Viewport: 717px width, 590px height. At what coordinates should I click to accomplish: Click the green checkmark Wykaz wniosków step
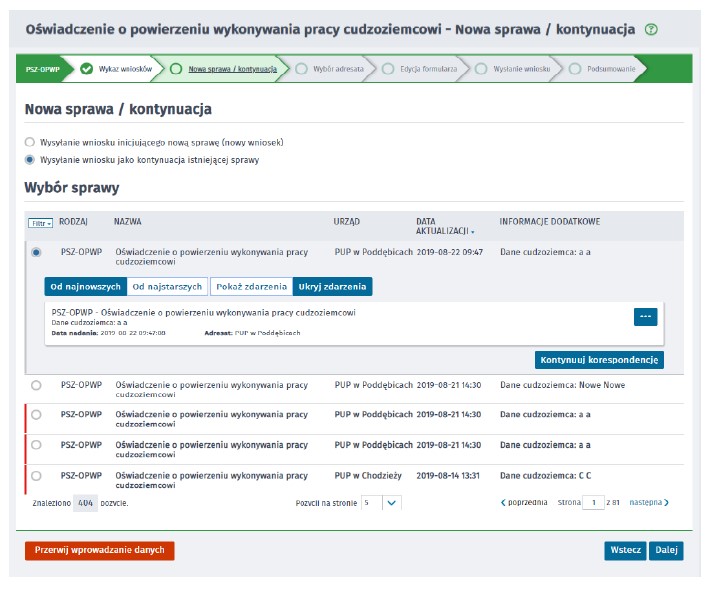pos(86,69)
